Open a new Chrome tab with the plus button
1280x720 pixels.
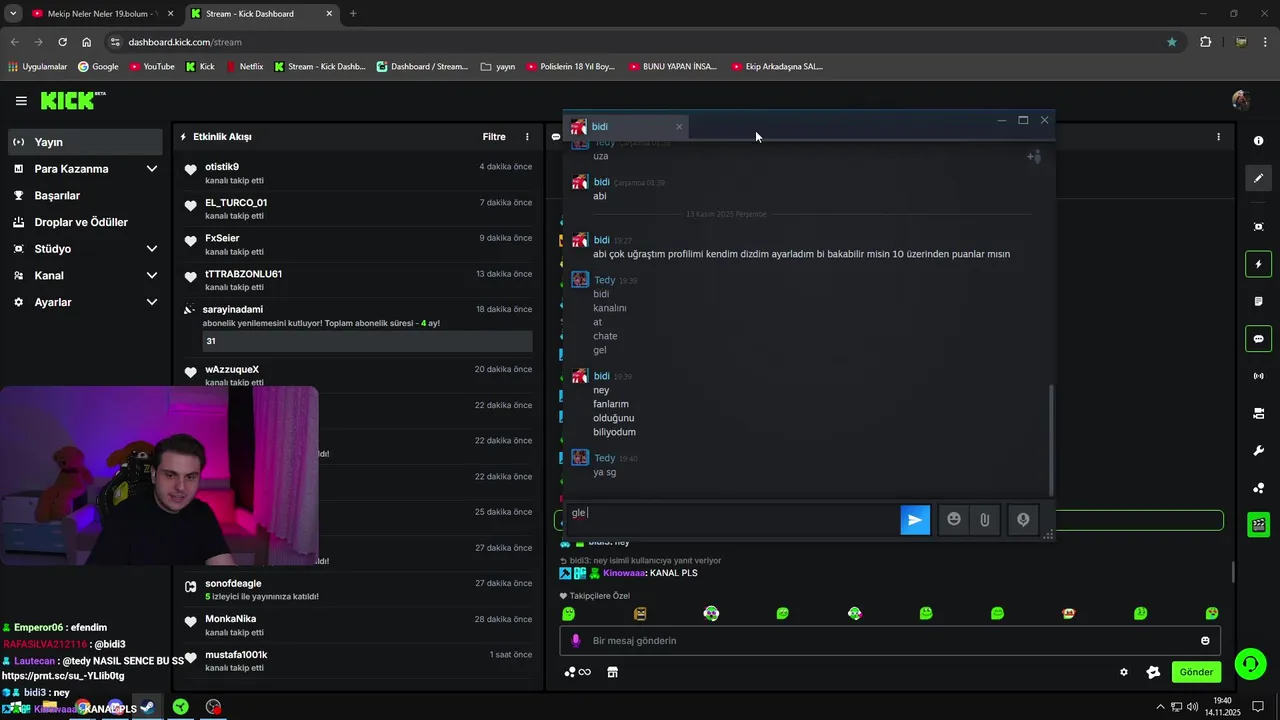353,14
